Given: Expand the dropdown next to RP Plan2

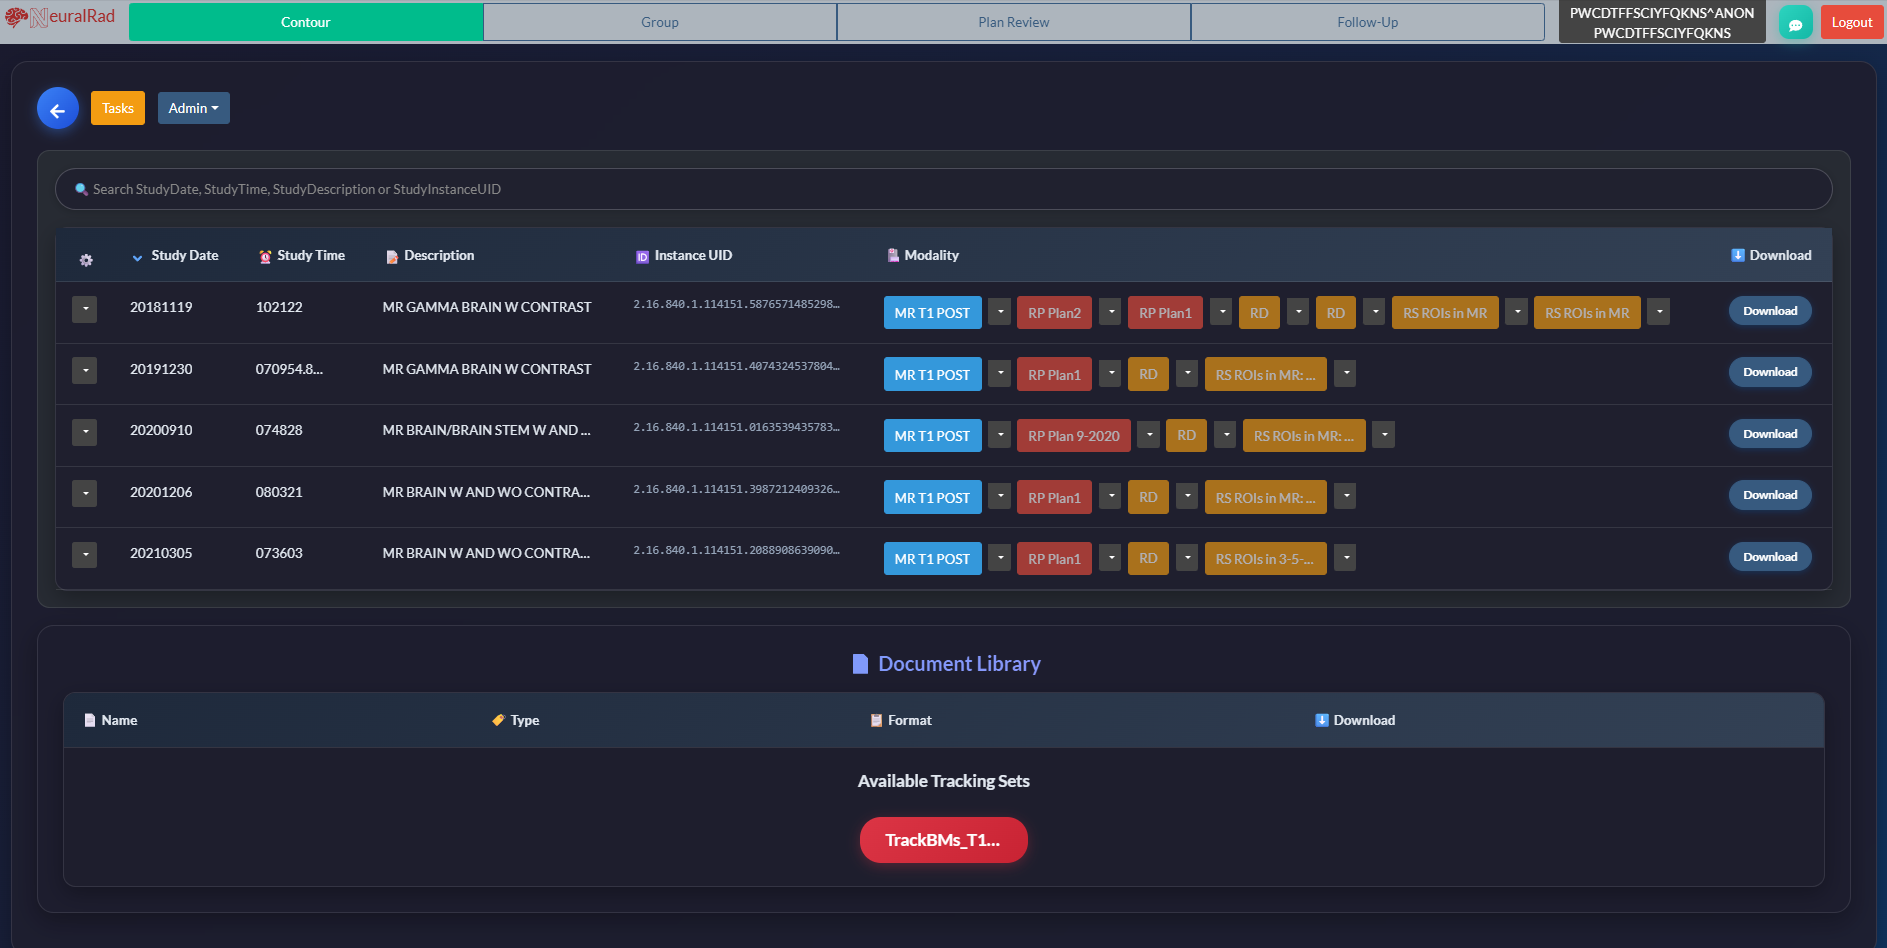Looking at the screenshot, I should click(x=1110, y=312).
